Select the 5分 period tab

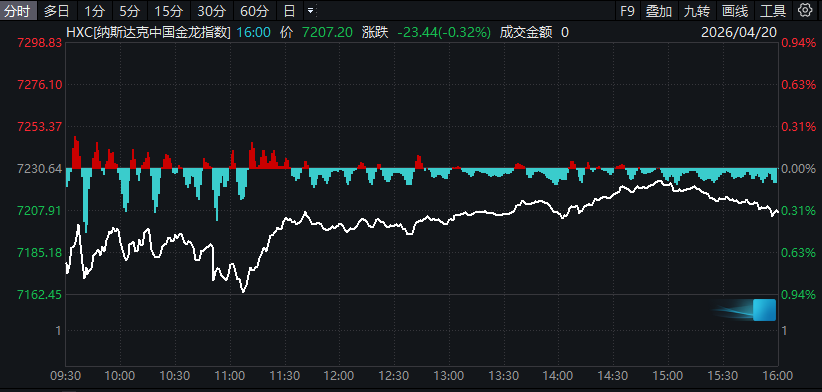129,10
